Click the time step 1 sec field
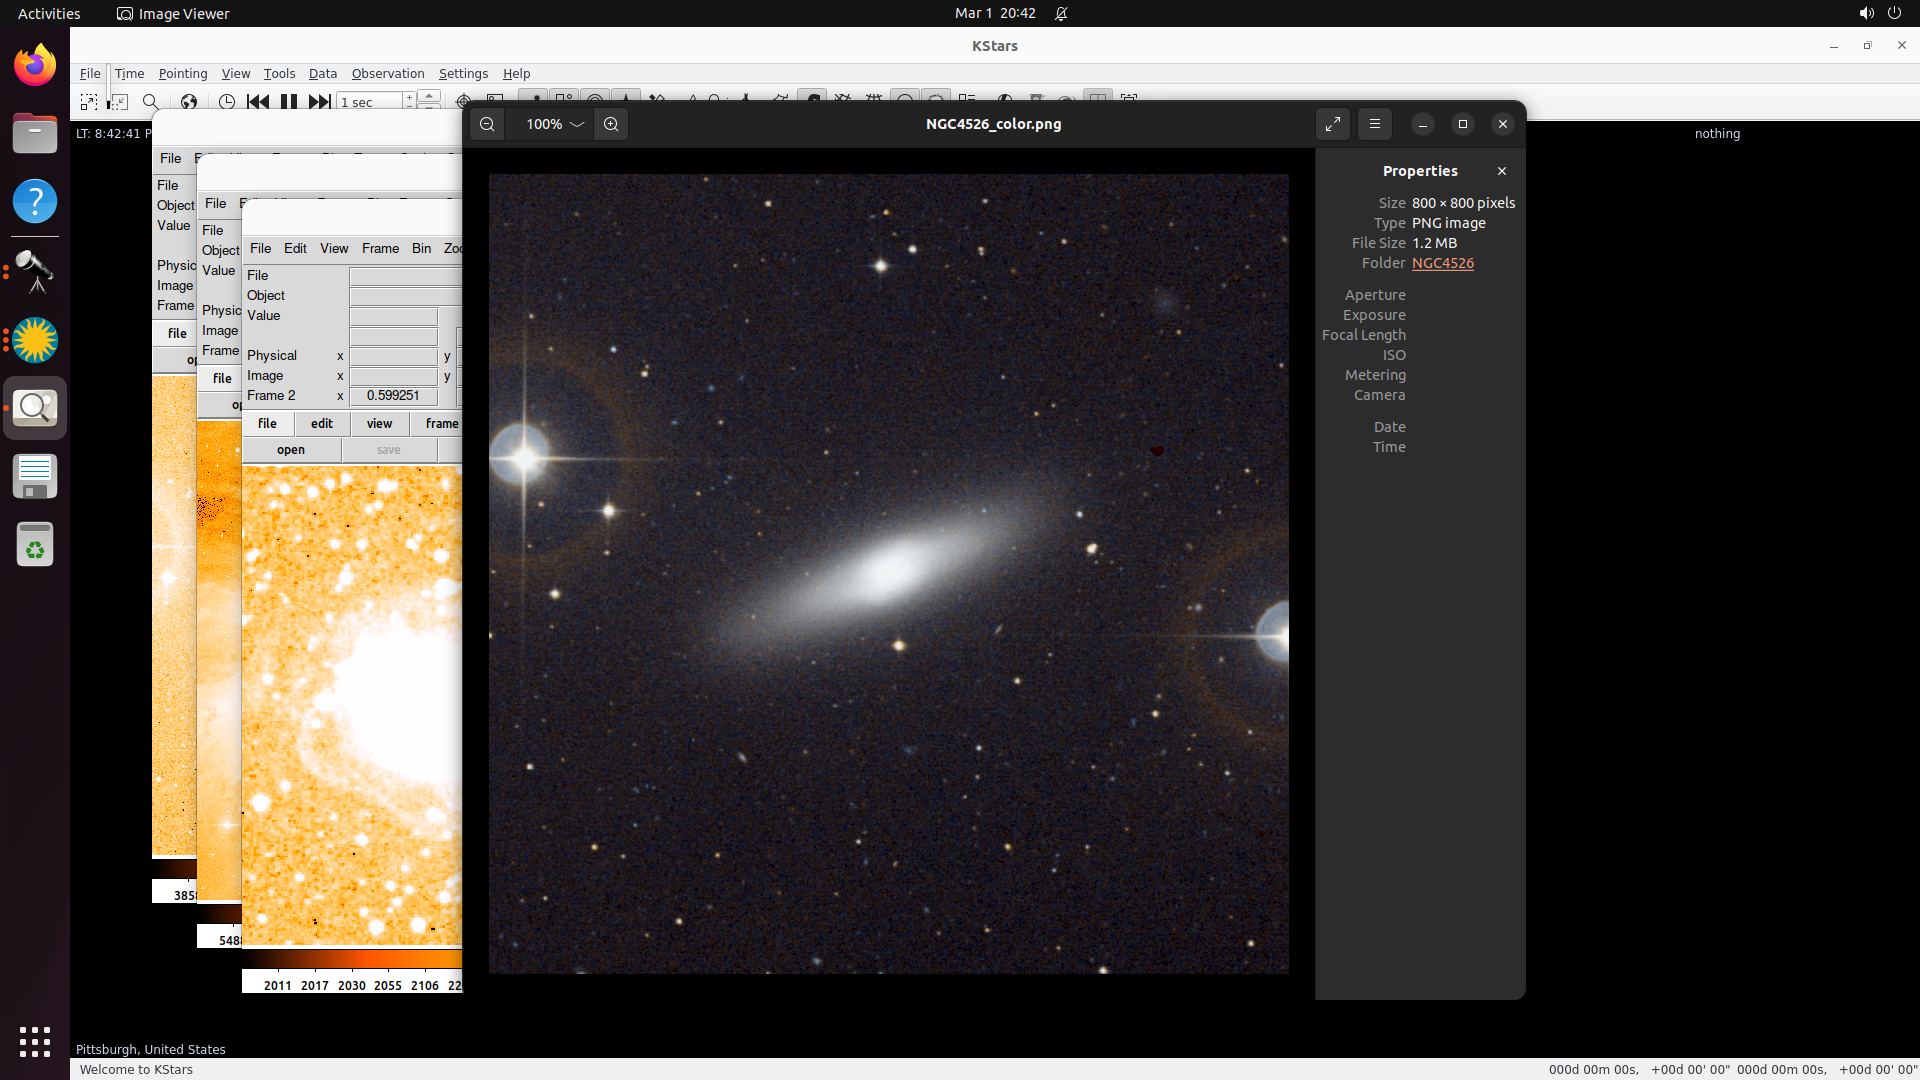The image size is (1920, 1080). click(x=370, y=102)
